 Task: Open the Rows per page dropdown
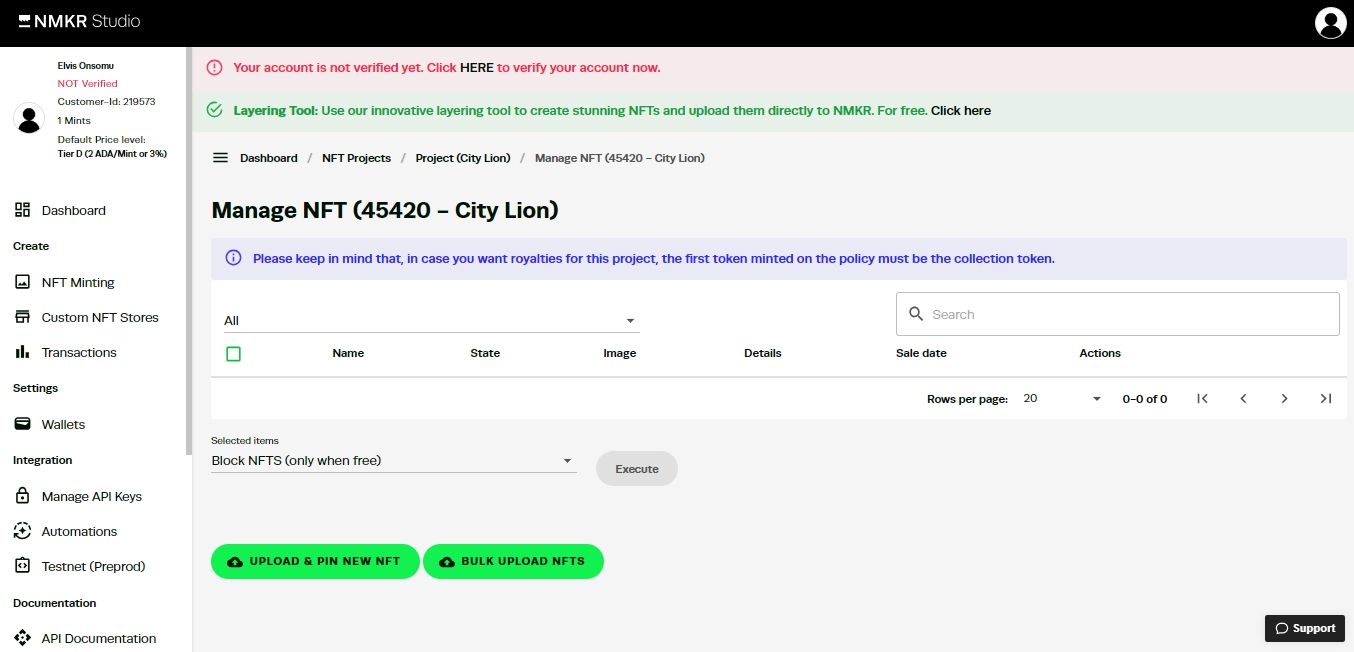[1062, 398]
